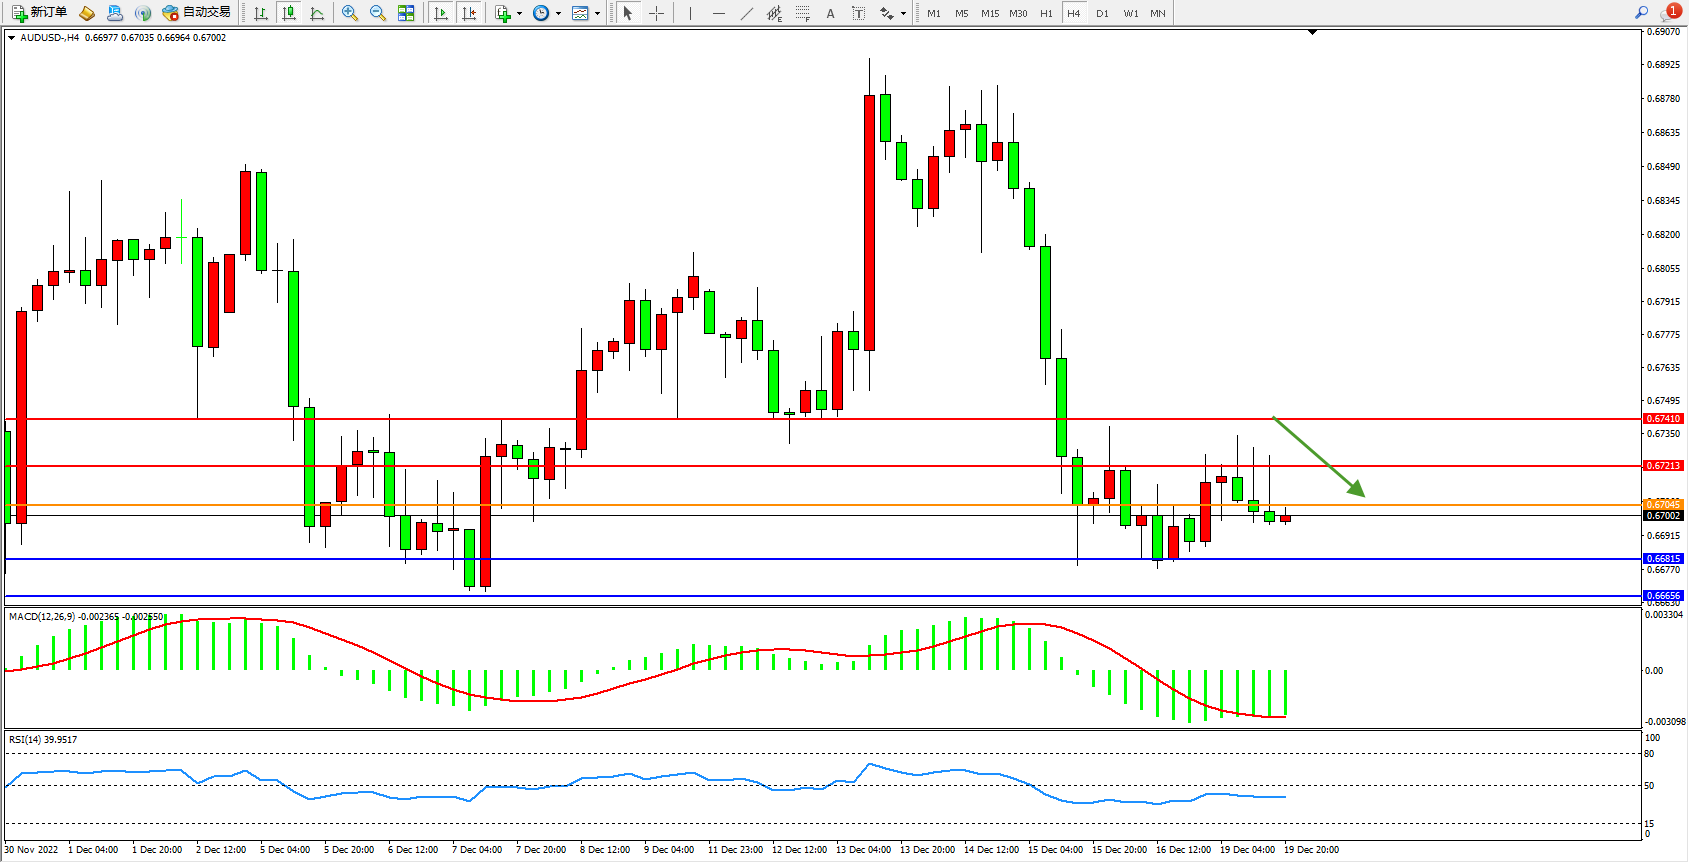The image size is (1689, 863).
Task: Click the red 0.67410 price level label
Action: pyautogui.click(x=1663, y=419)
